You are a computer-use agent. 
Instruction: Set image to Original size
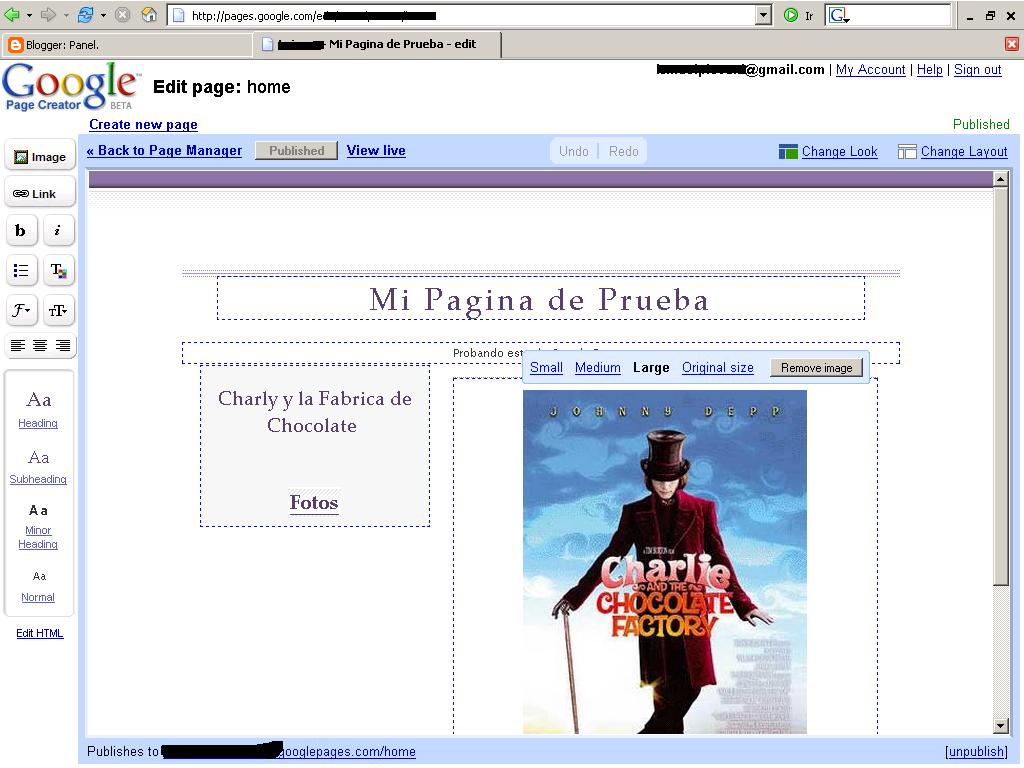[x=718, y=368]
